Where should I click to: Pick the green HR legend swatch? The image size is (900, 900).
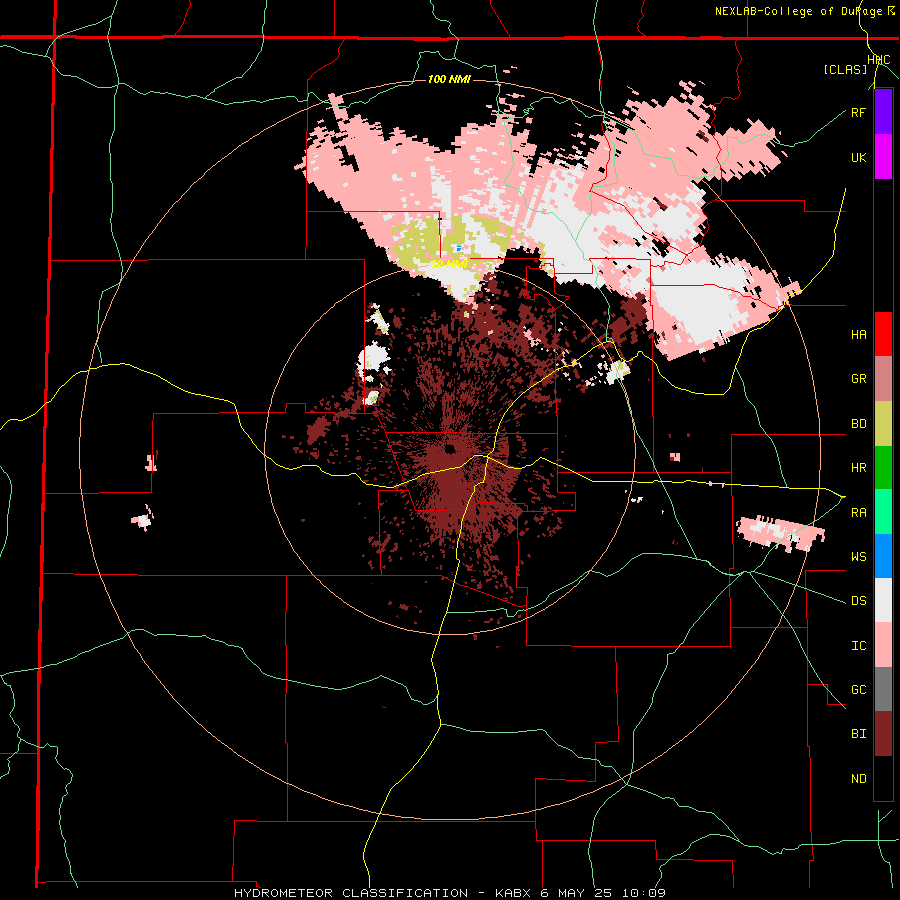883,468
